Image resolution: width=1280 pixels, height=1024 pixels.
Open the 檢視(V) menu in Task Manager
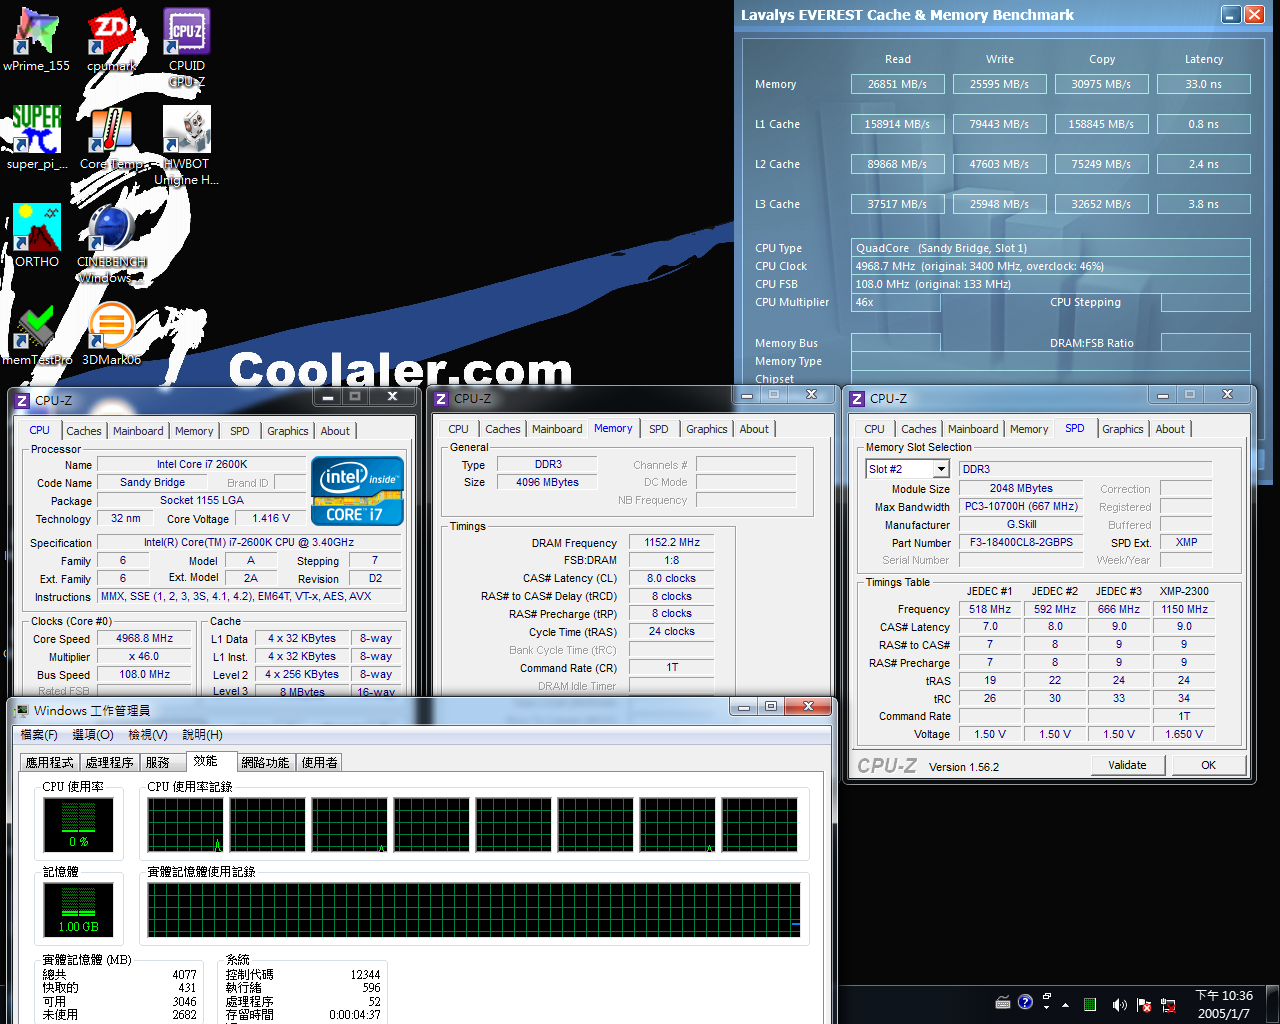point(148,735)
